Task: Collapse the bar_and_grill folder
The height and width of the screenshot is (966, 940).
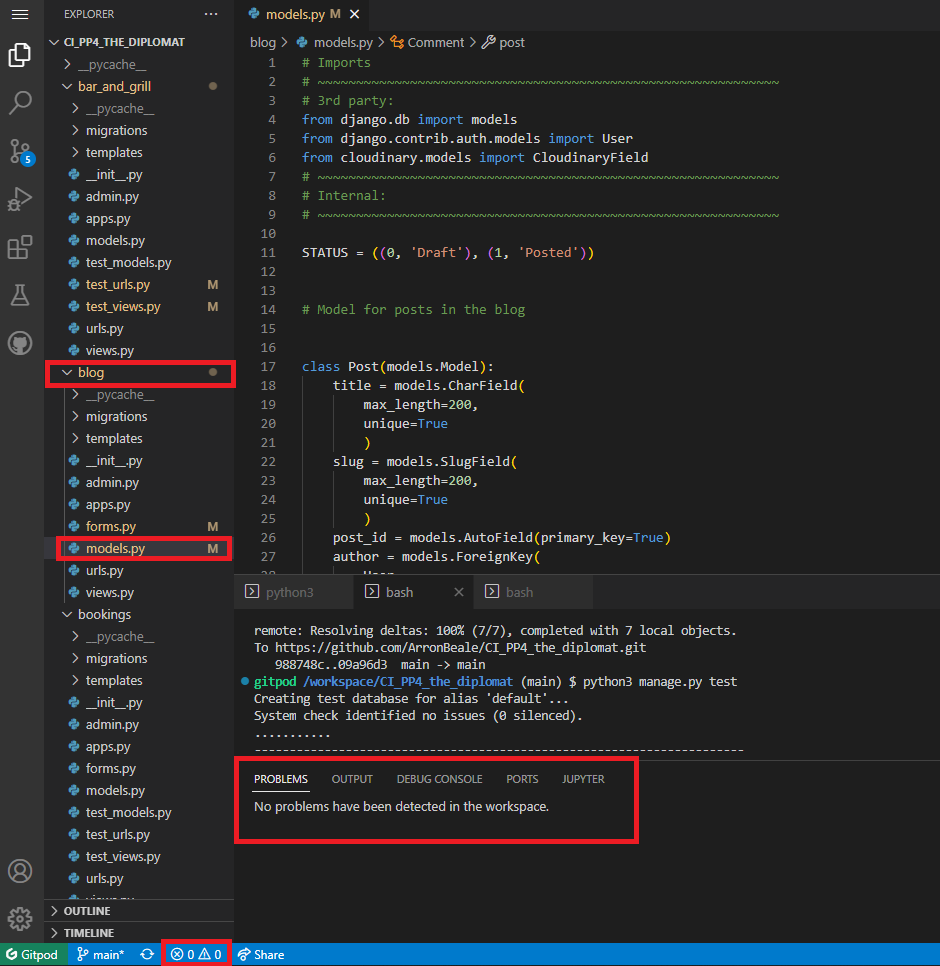Action: pos(139,86)
